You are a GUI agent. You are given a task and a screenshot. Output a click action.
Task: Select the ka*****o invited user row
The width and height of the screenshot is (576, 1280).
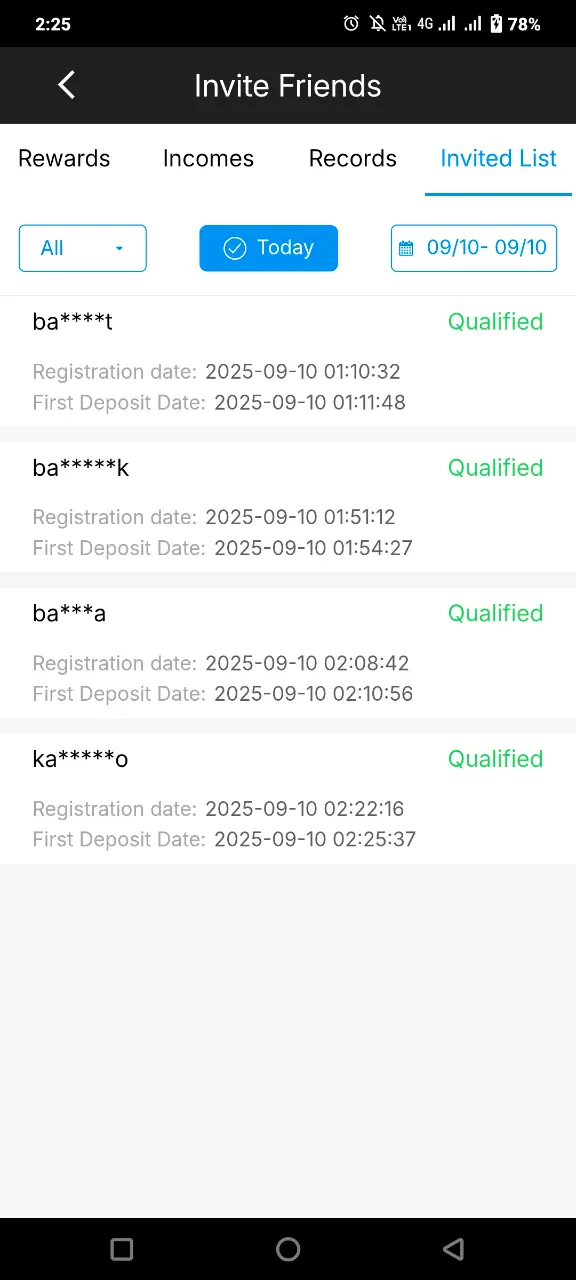[x=288, y=798]
